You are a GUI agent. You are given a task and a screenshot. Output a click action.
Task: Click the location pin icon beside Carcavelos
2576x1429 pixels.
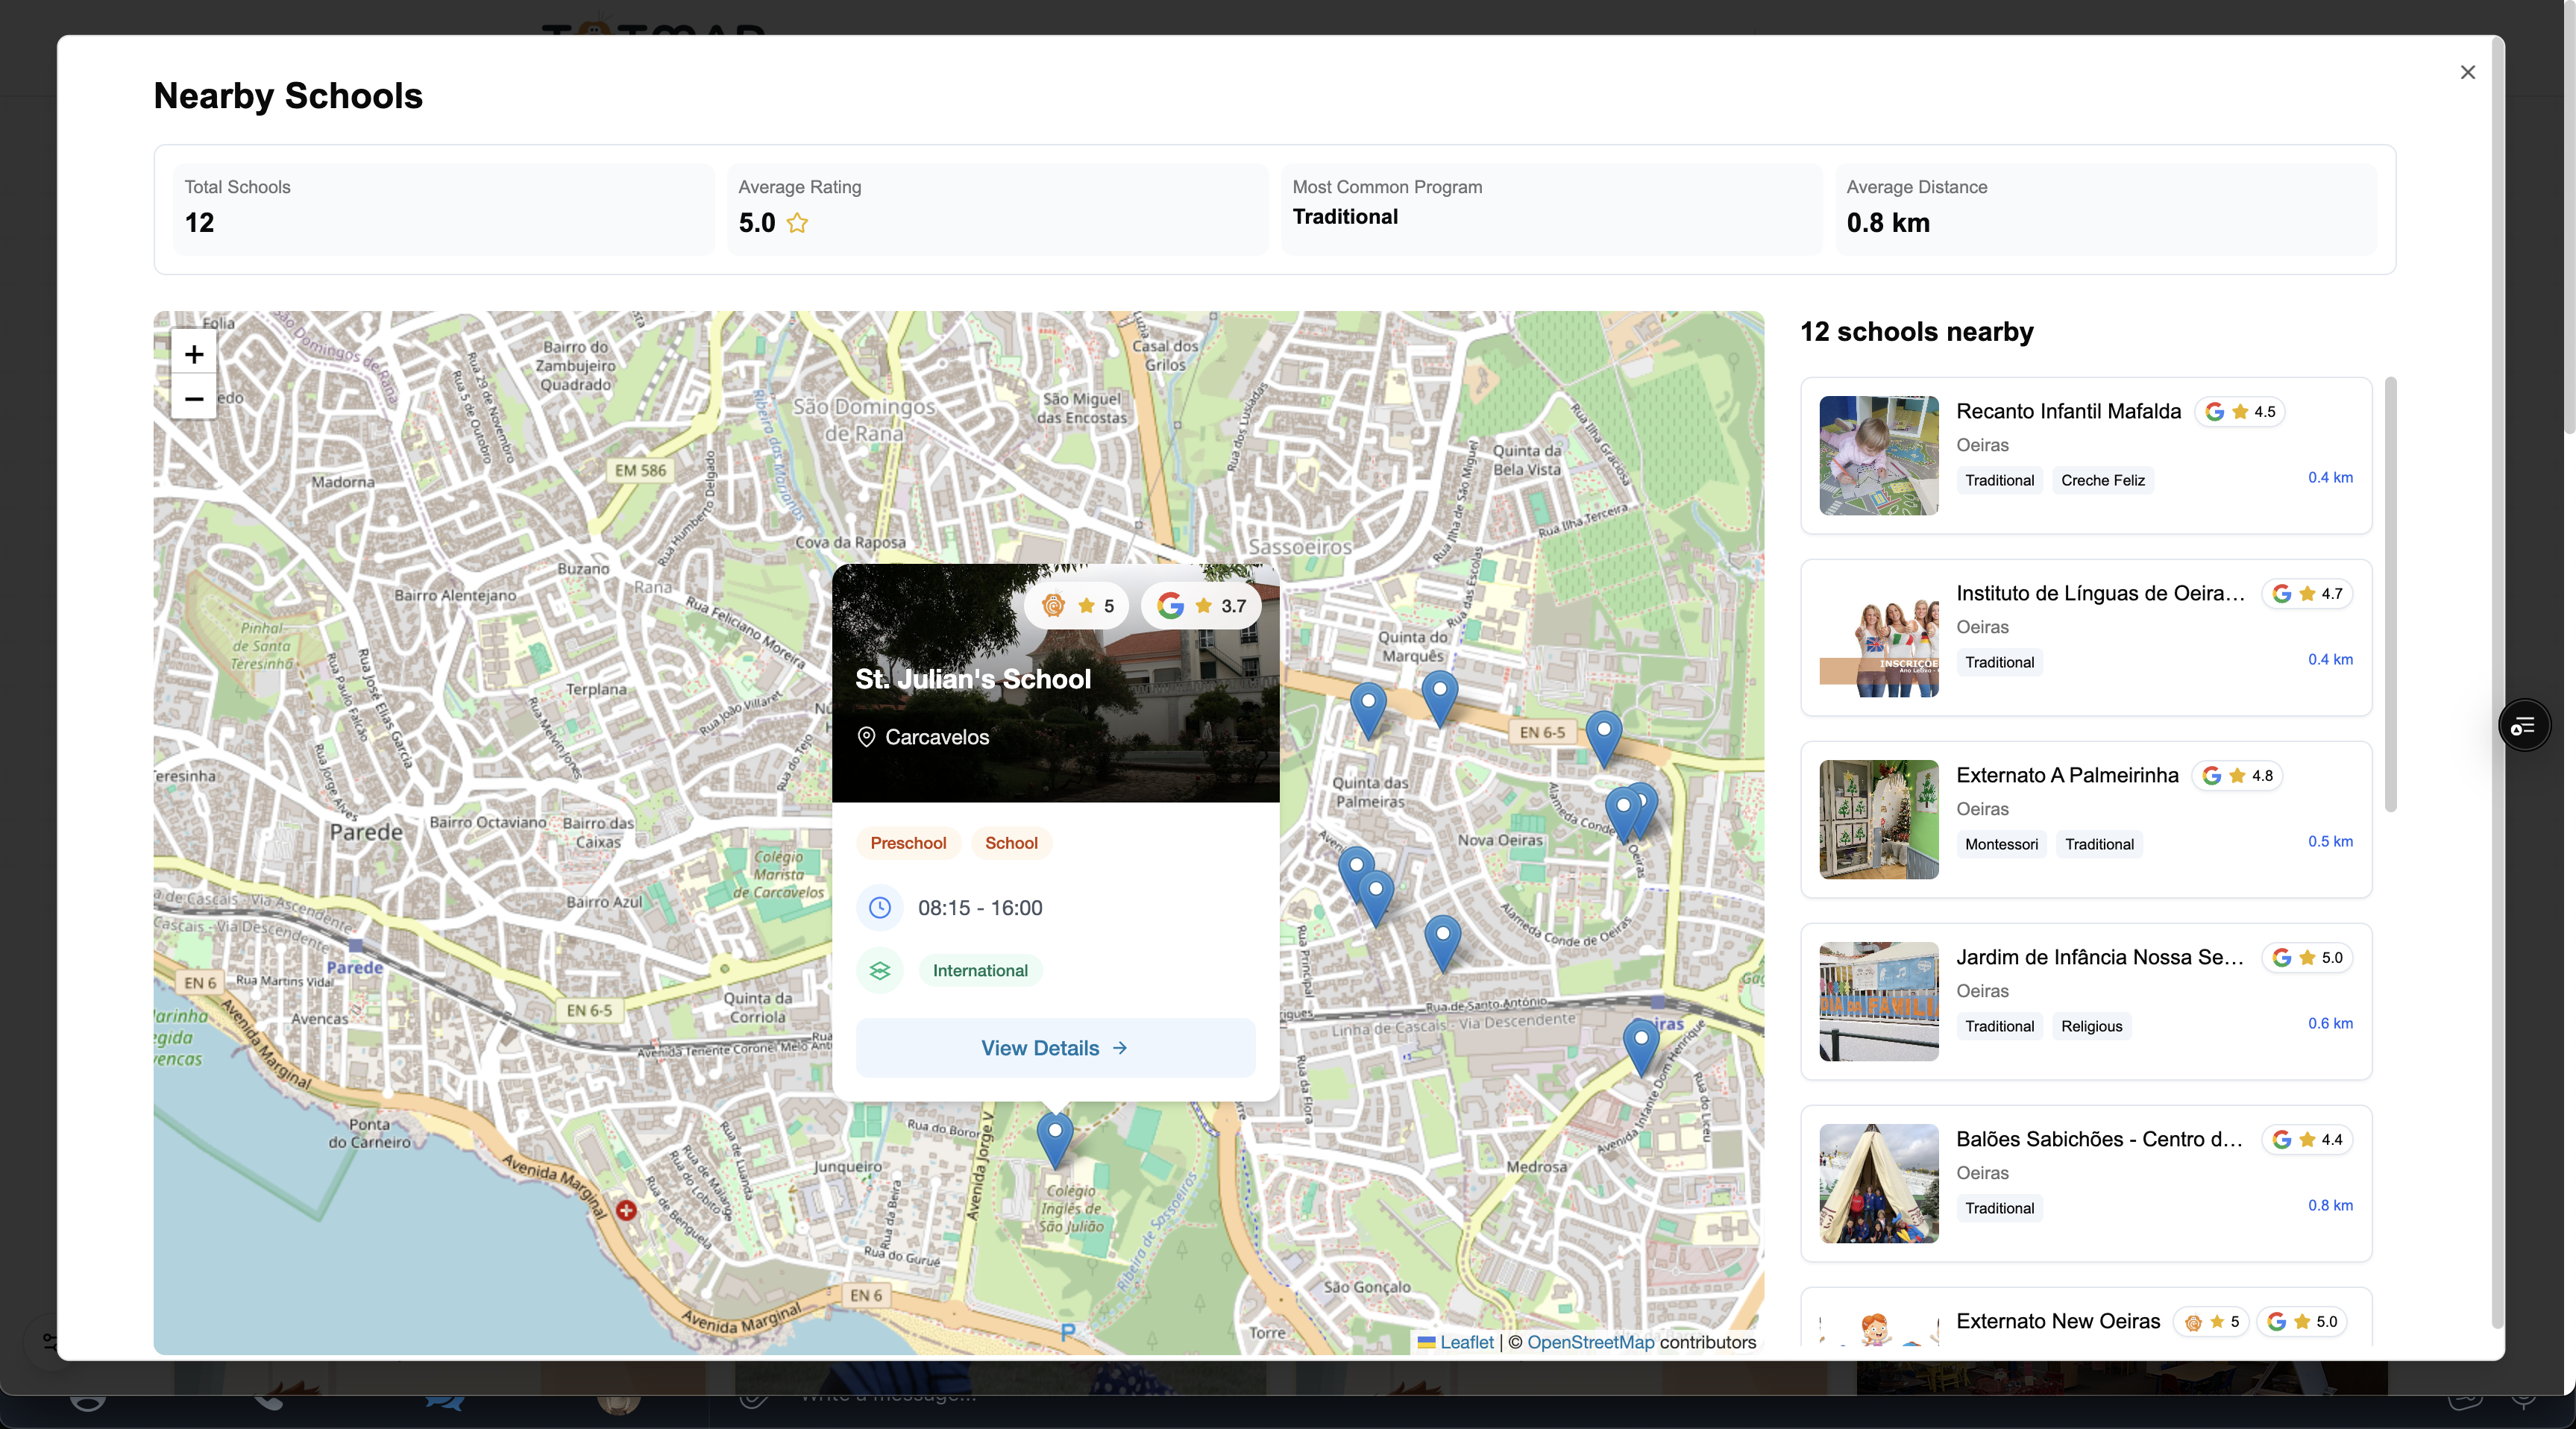point(866,737)
